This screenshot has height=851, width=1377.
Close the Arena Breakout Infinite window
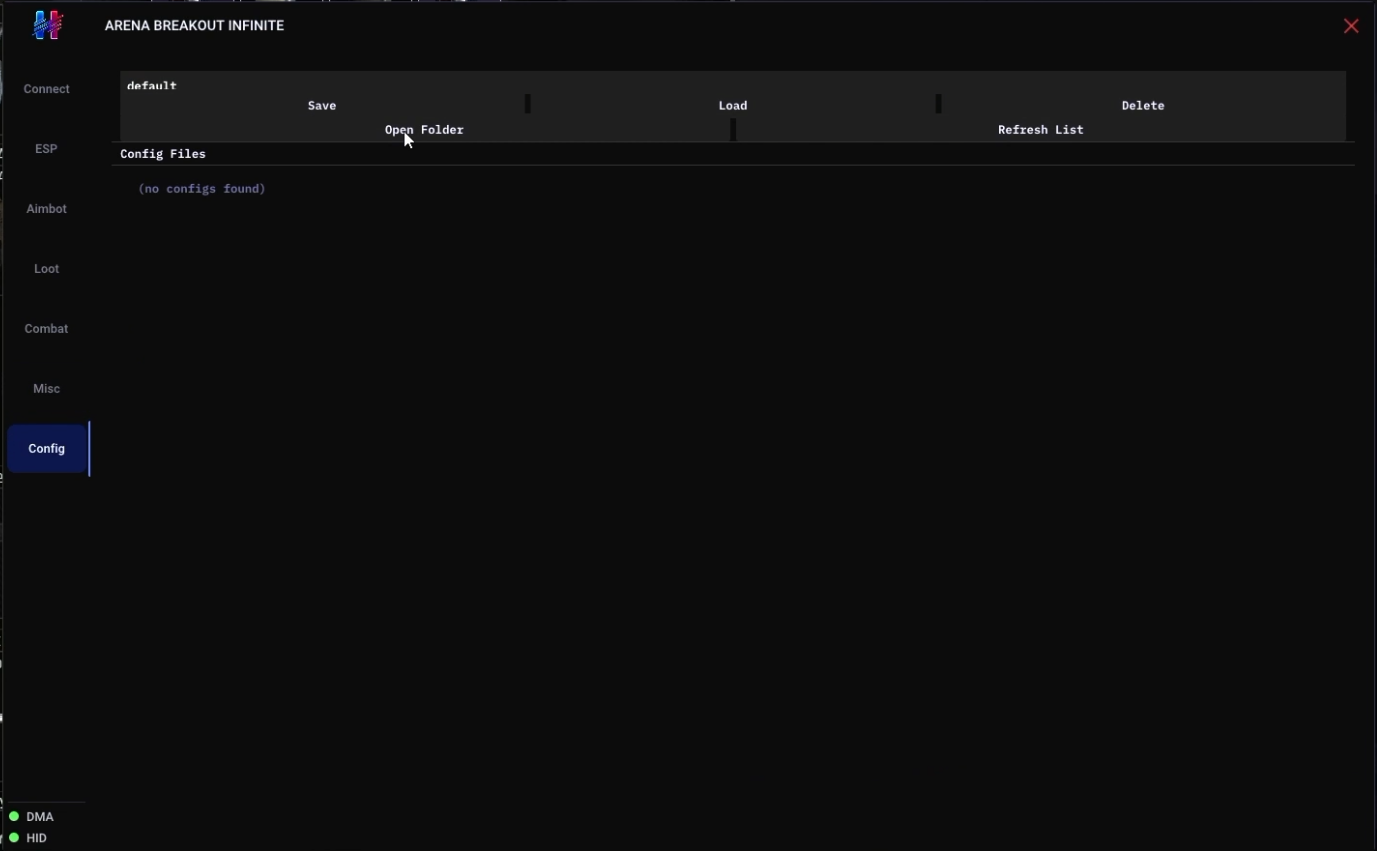coord(1351,26)
